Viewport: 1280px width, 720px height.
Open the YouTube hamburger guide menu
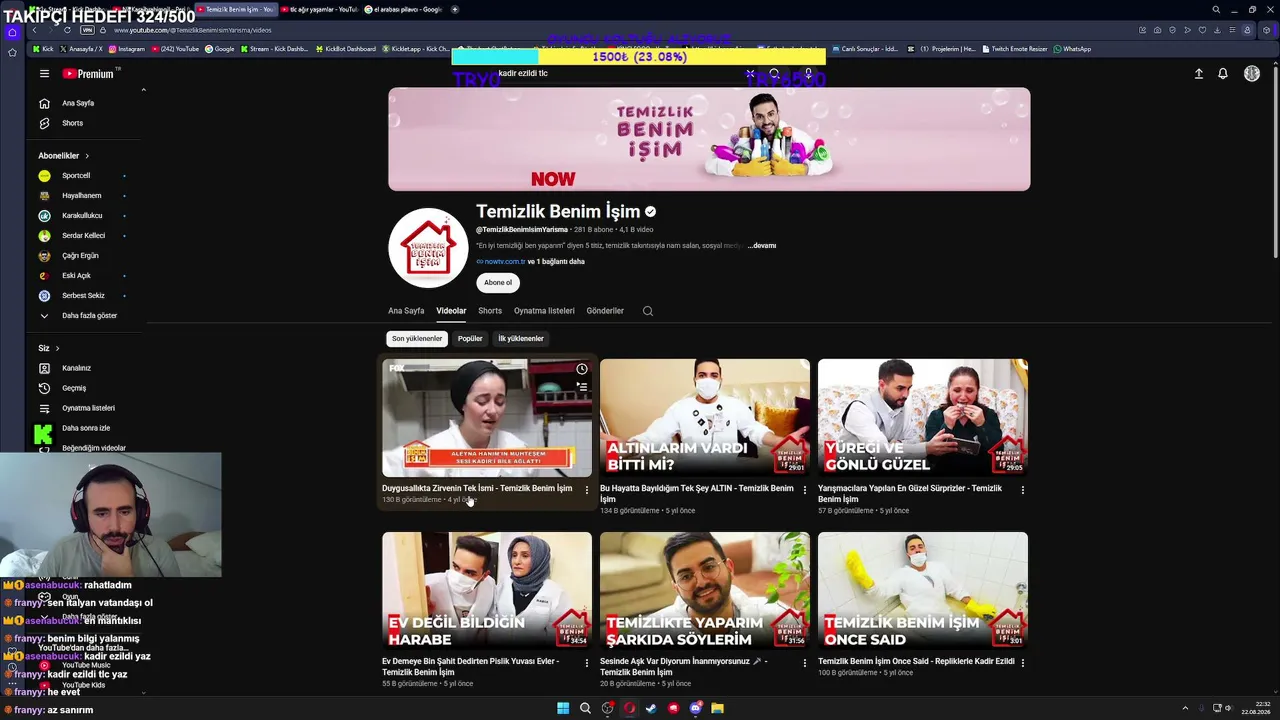[44, 73]
